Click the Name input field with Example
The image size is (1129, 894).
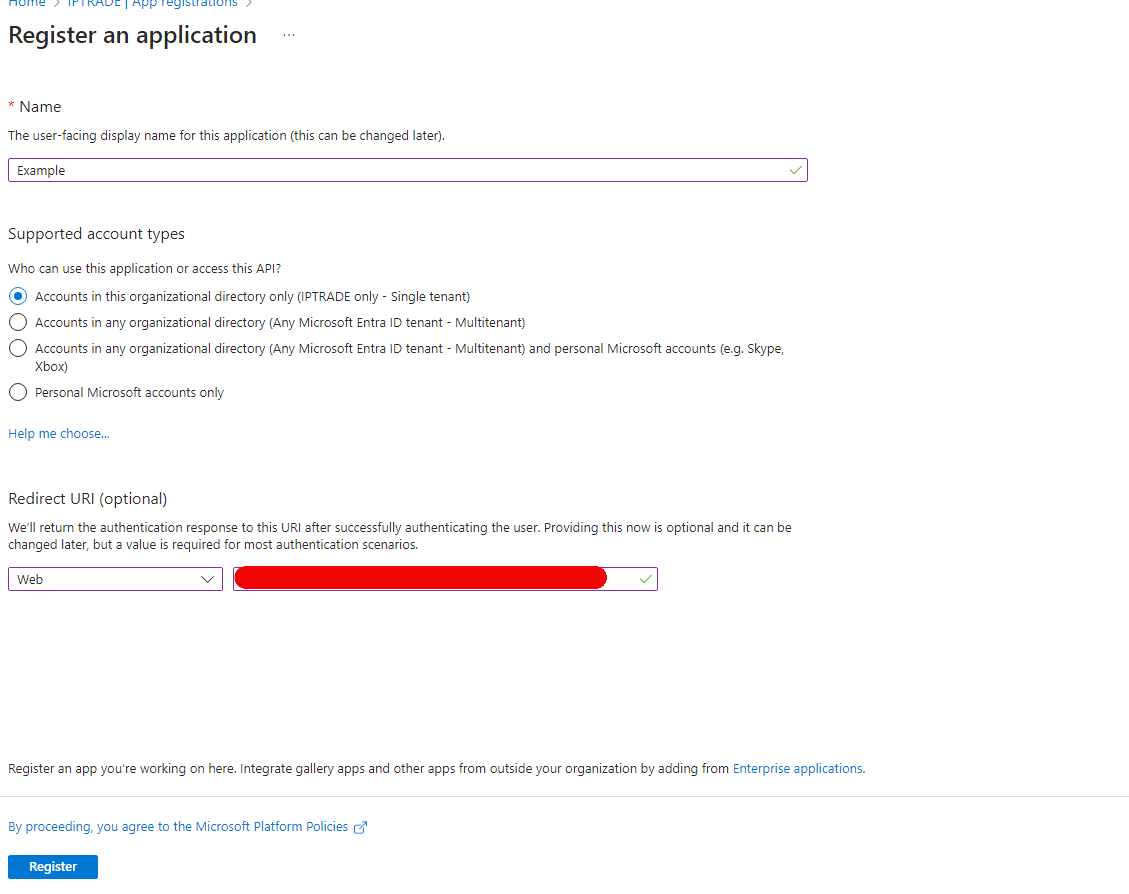coord(408,171)
